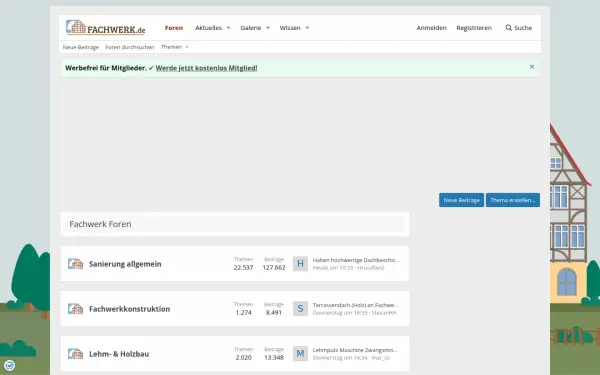Select Foren durchsuchen in the sub-navigation
The height and width of the screenshot is (375, 600).
130,47
